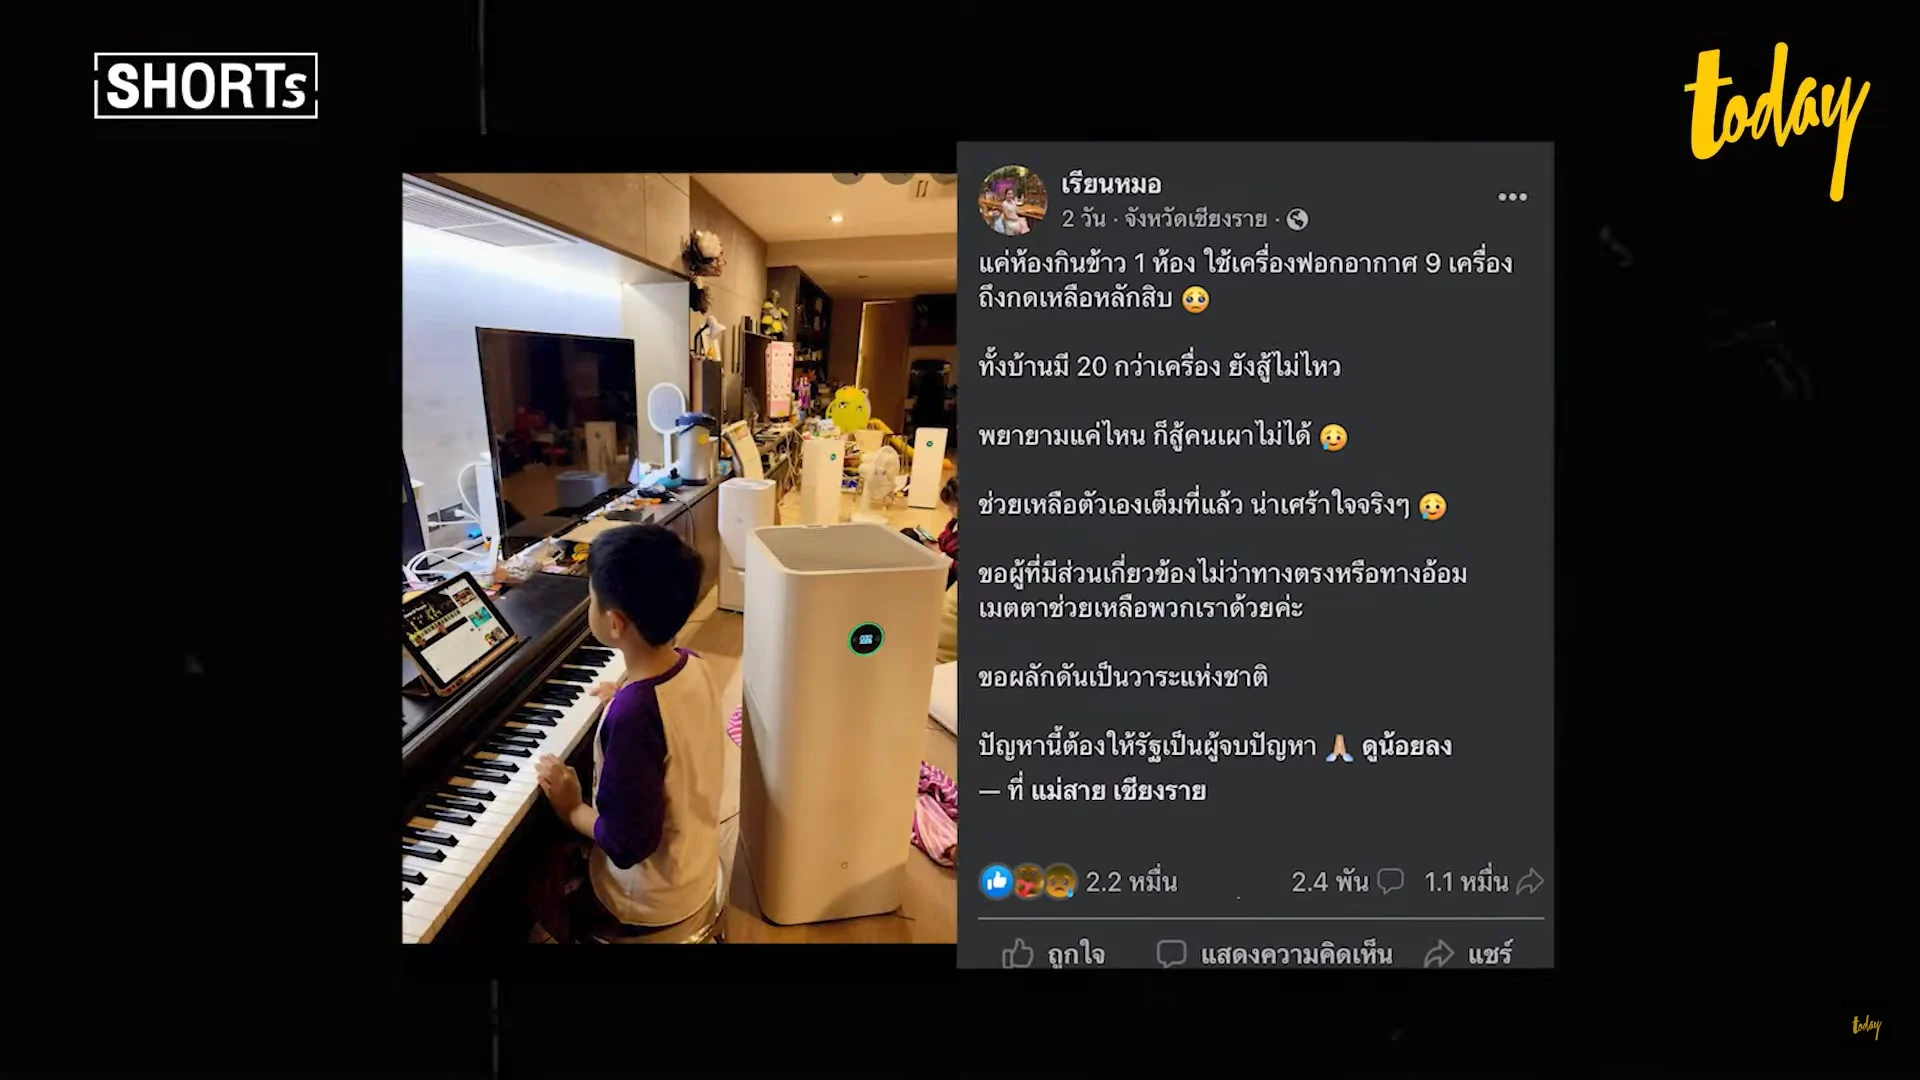Click the 2 วัน post timestamp

tap(1083, 218)
